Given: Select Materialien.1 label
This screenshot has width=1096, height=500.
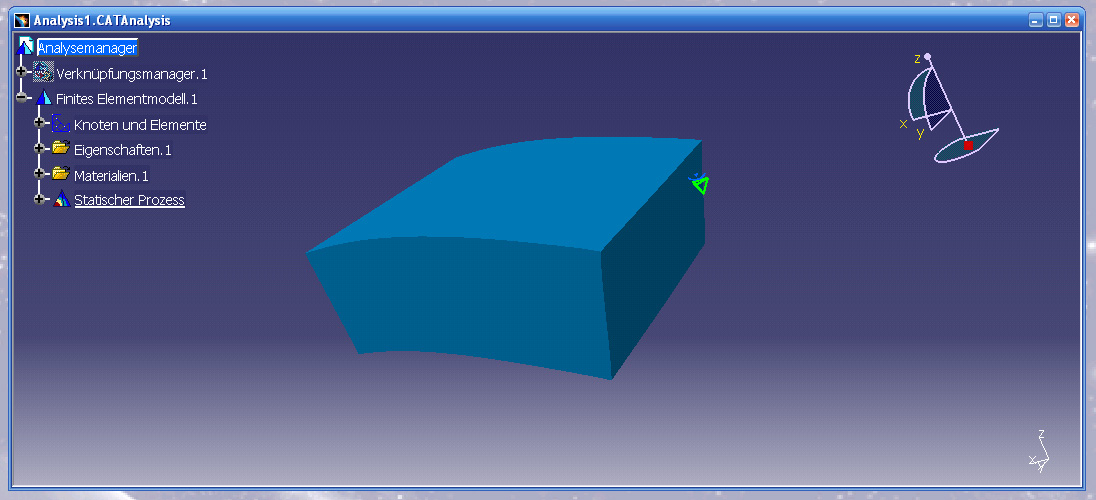Looking at the screenshot, I should click(x=111, y=176).
